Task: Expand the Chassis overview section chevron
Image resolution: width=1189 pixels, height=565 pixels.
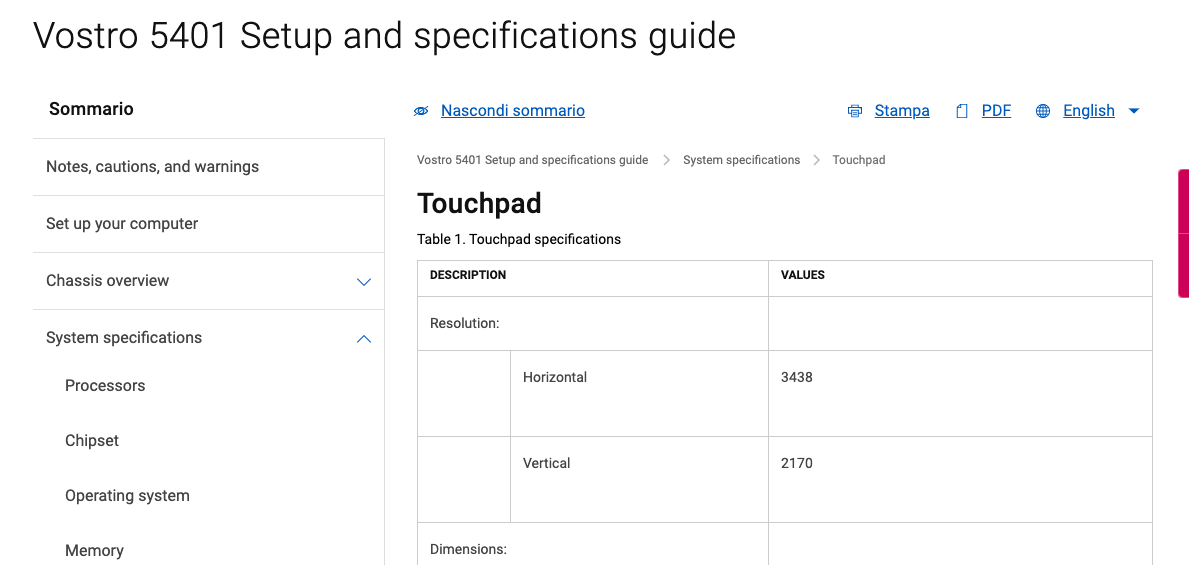Action: click(364, 282)
